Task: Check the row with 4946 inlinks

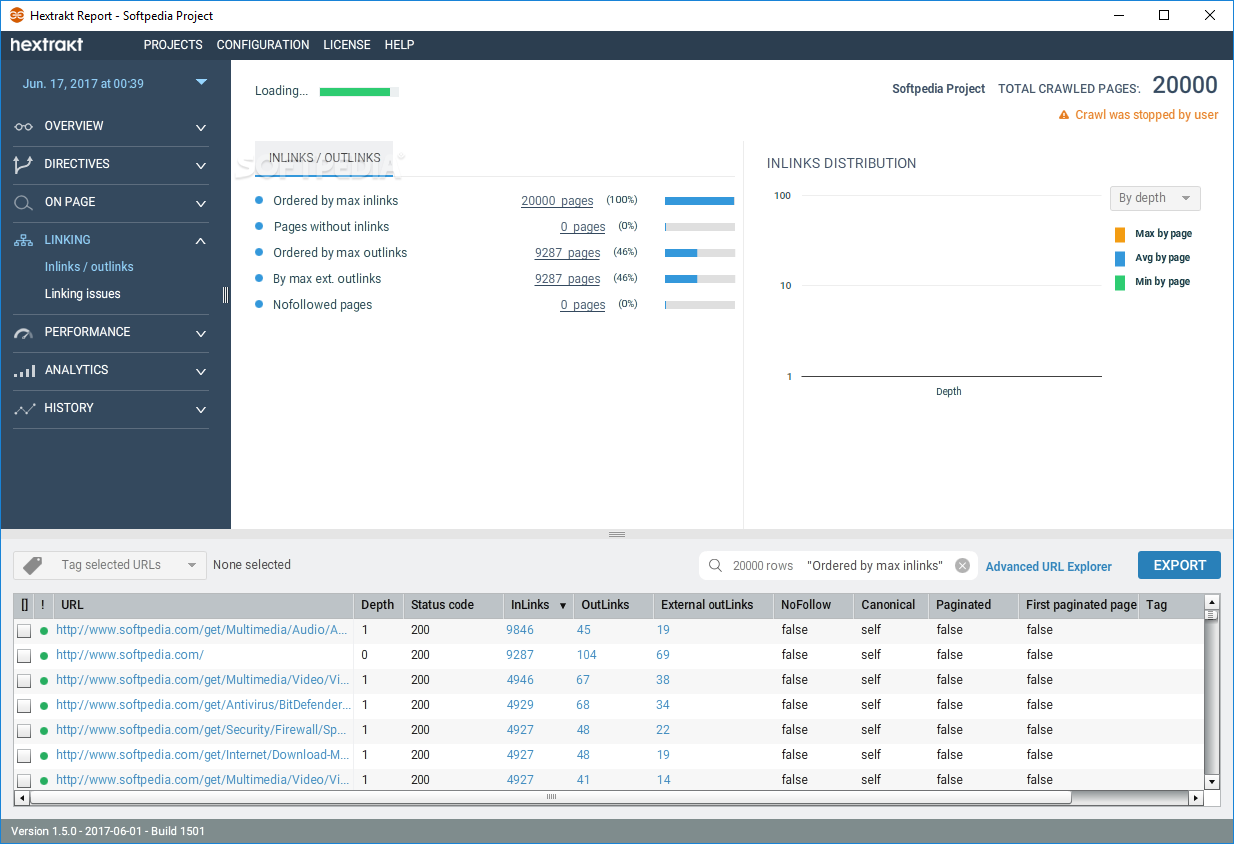Action: click(x=24, y=681)
